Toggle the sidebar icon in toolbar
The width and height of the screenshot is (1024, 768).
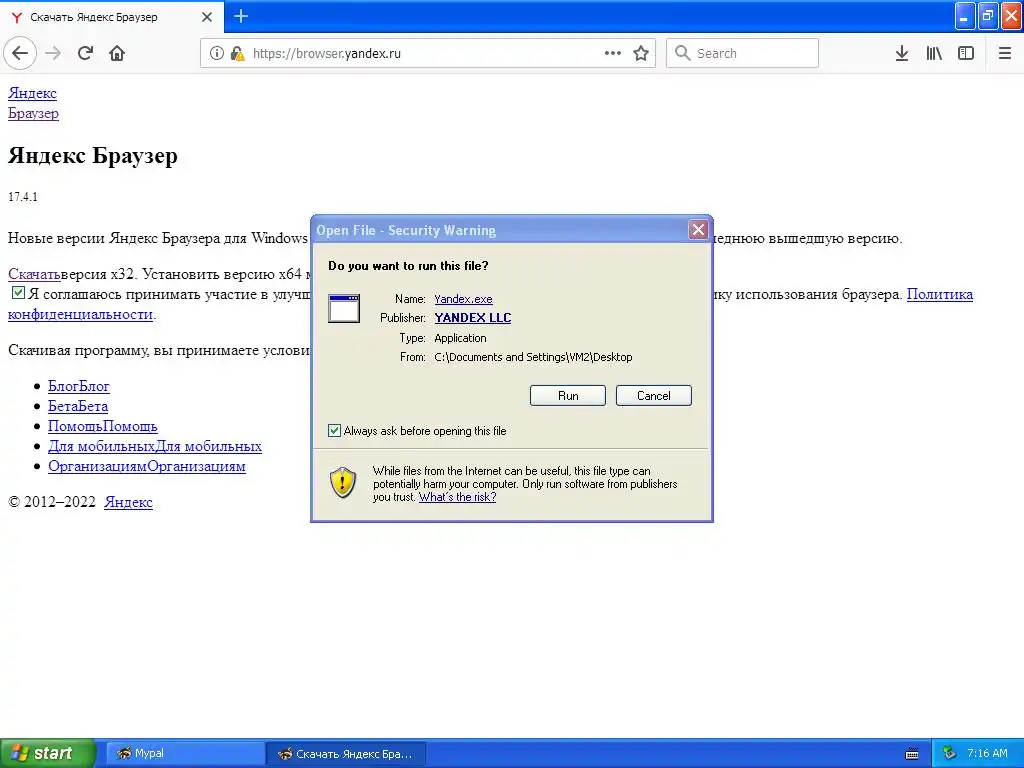click(966, 53)
